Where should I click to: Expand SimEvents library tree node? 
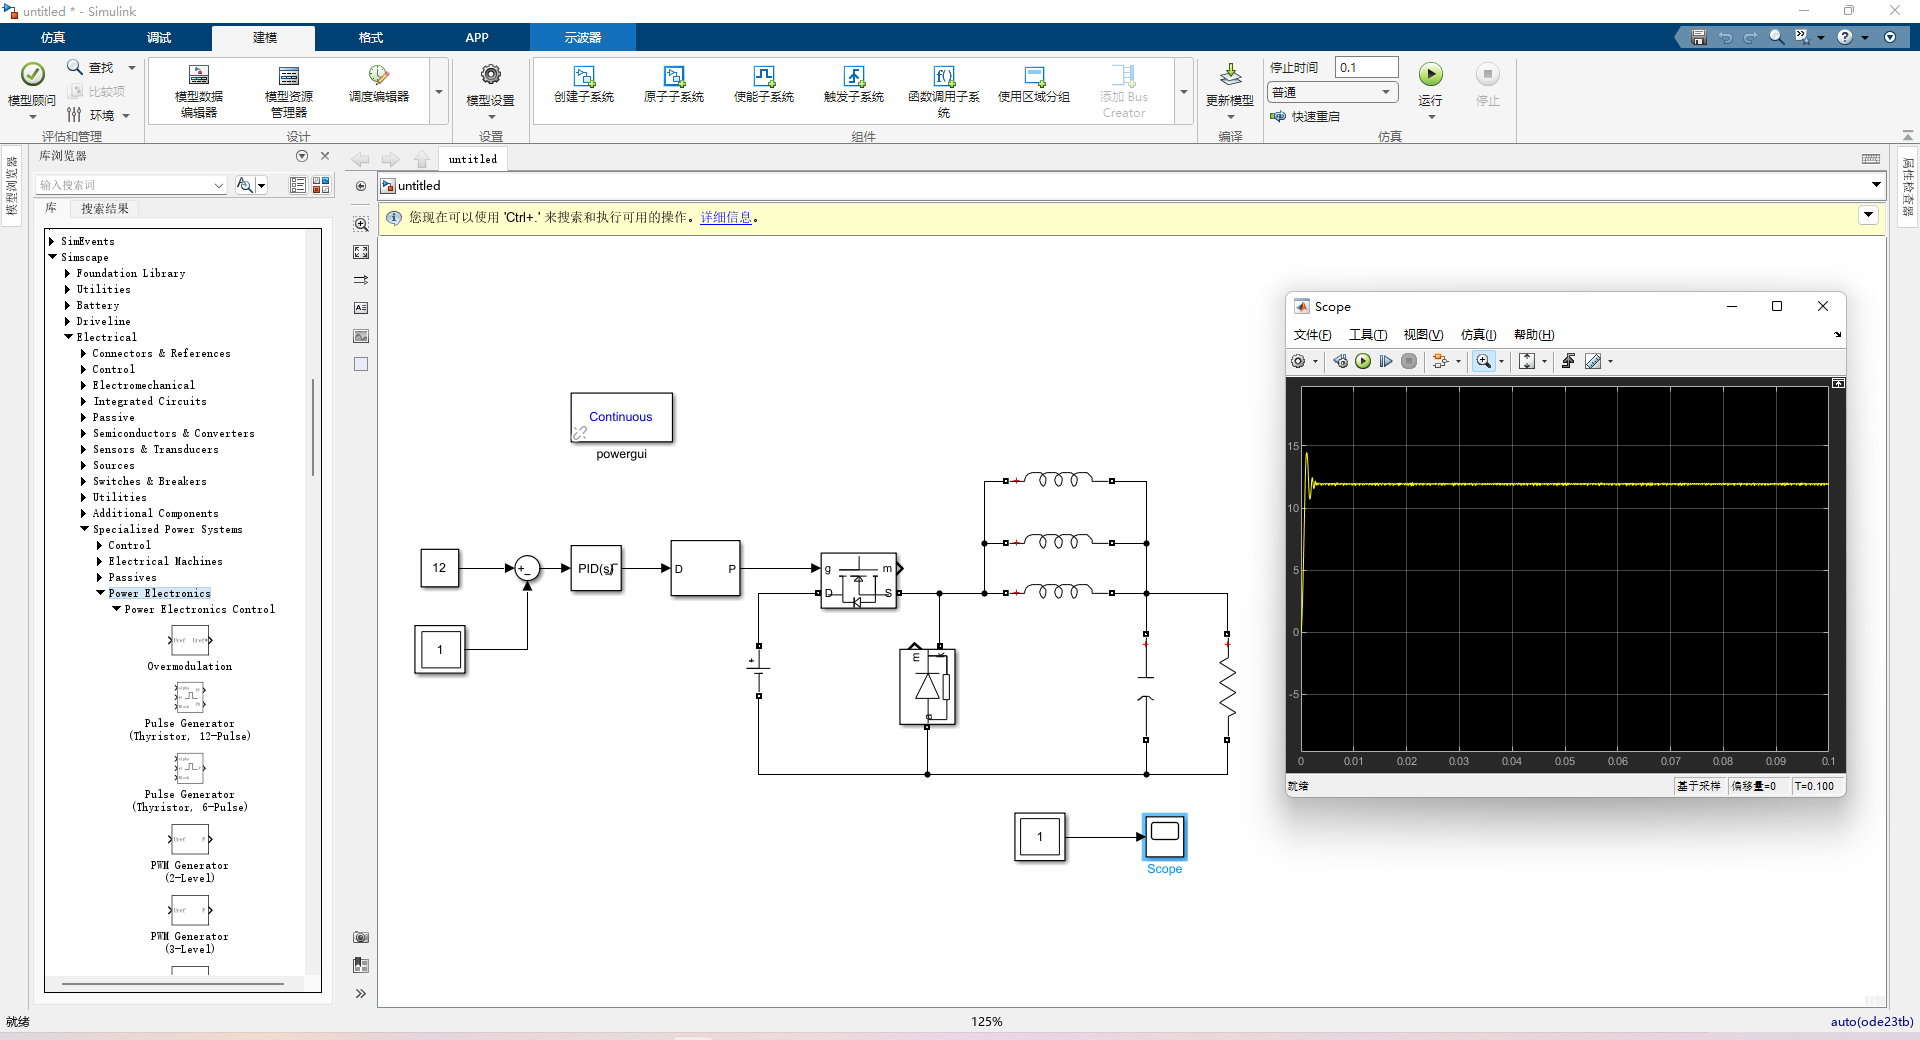[x=52, y=241]
